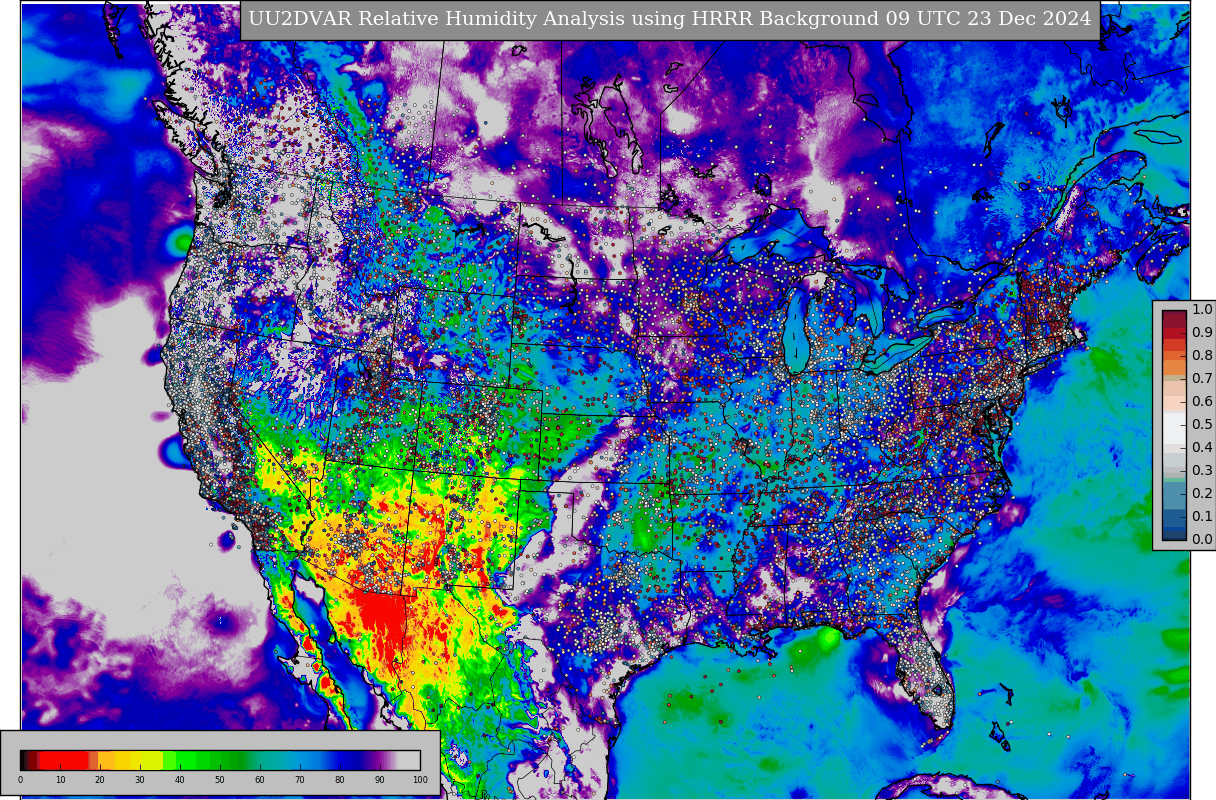Click the 50 tick label on humidity scale

tap(220, 780)
